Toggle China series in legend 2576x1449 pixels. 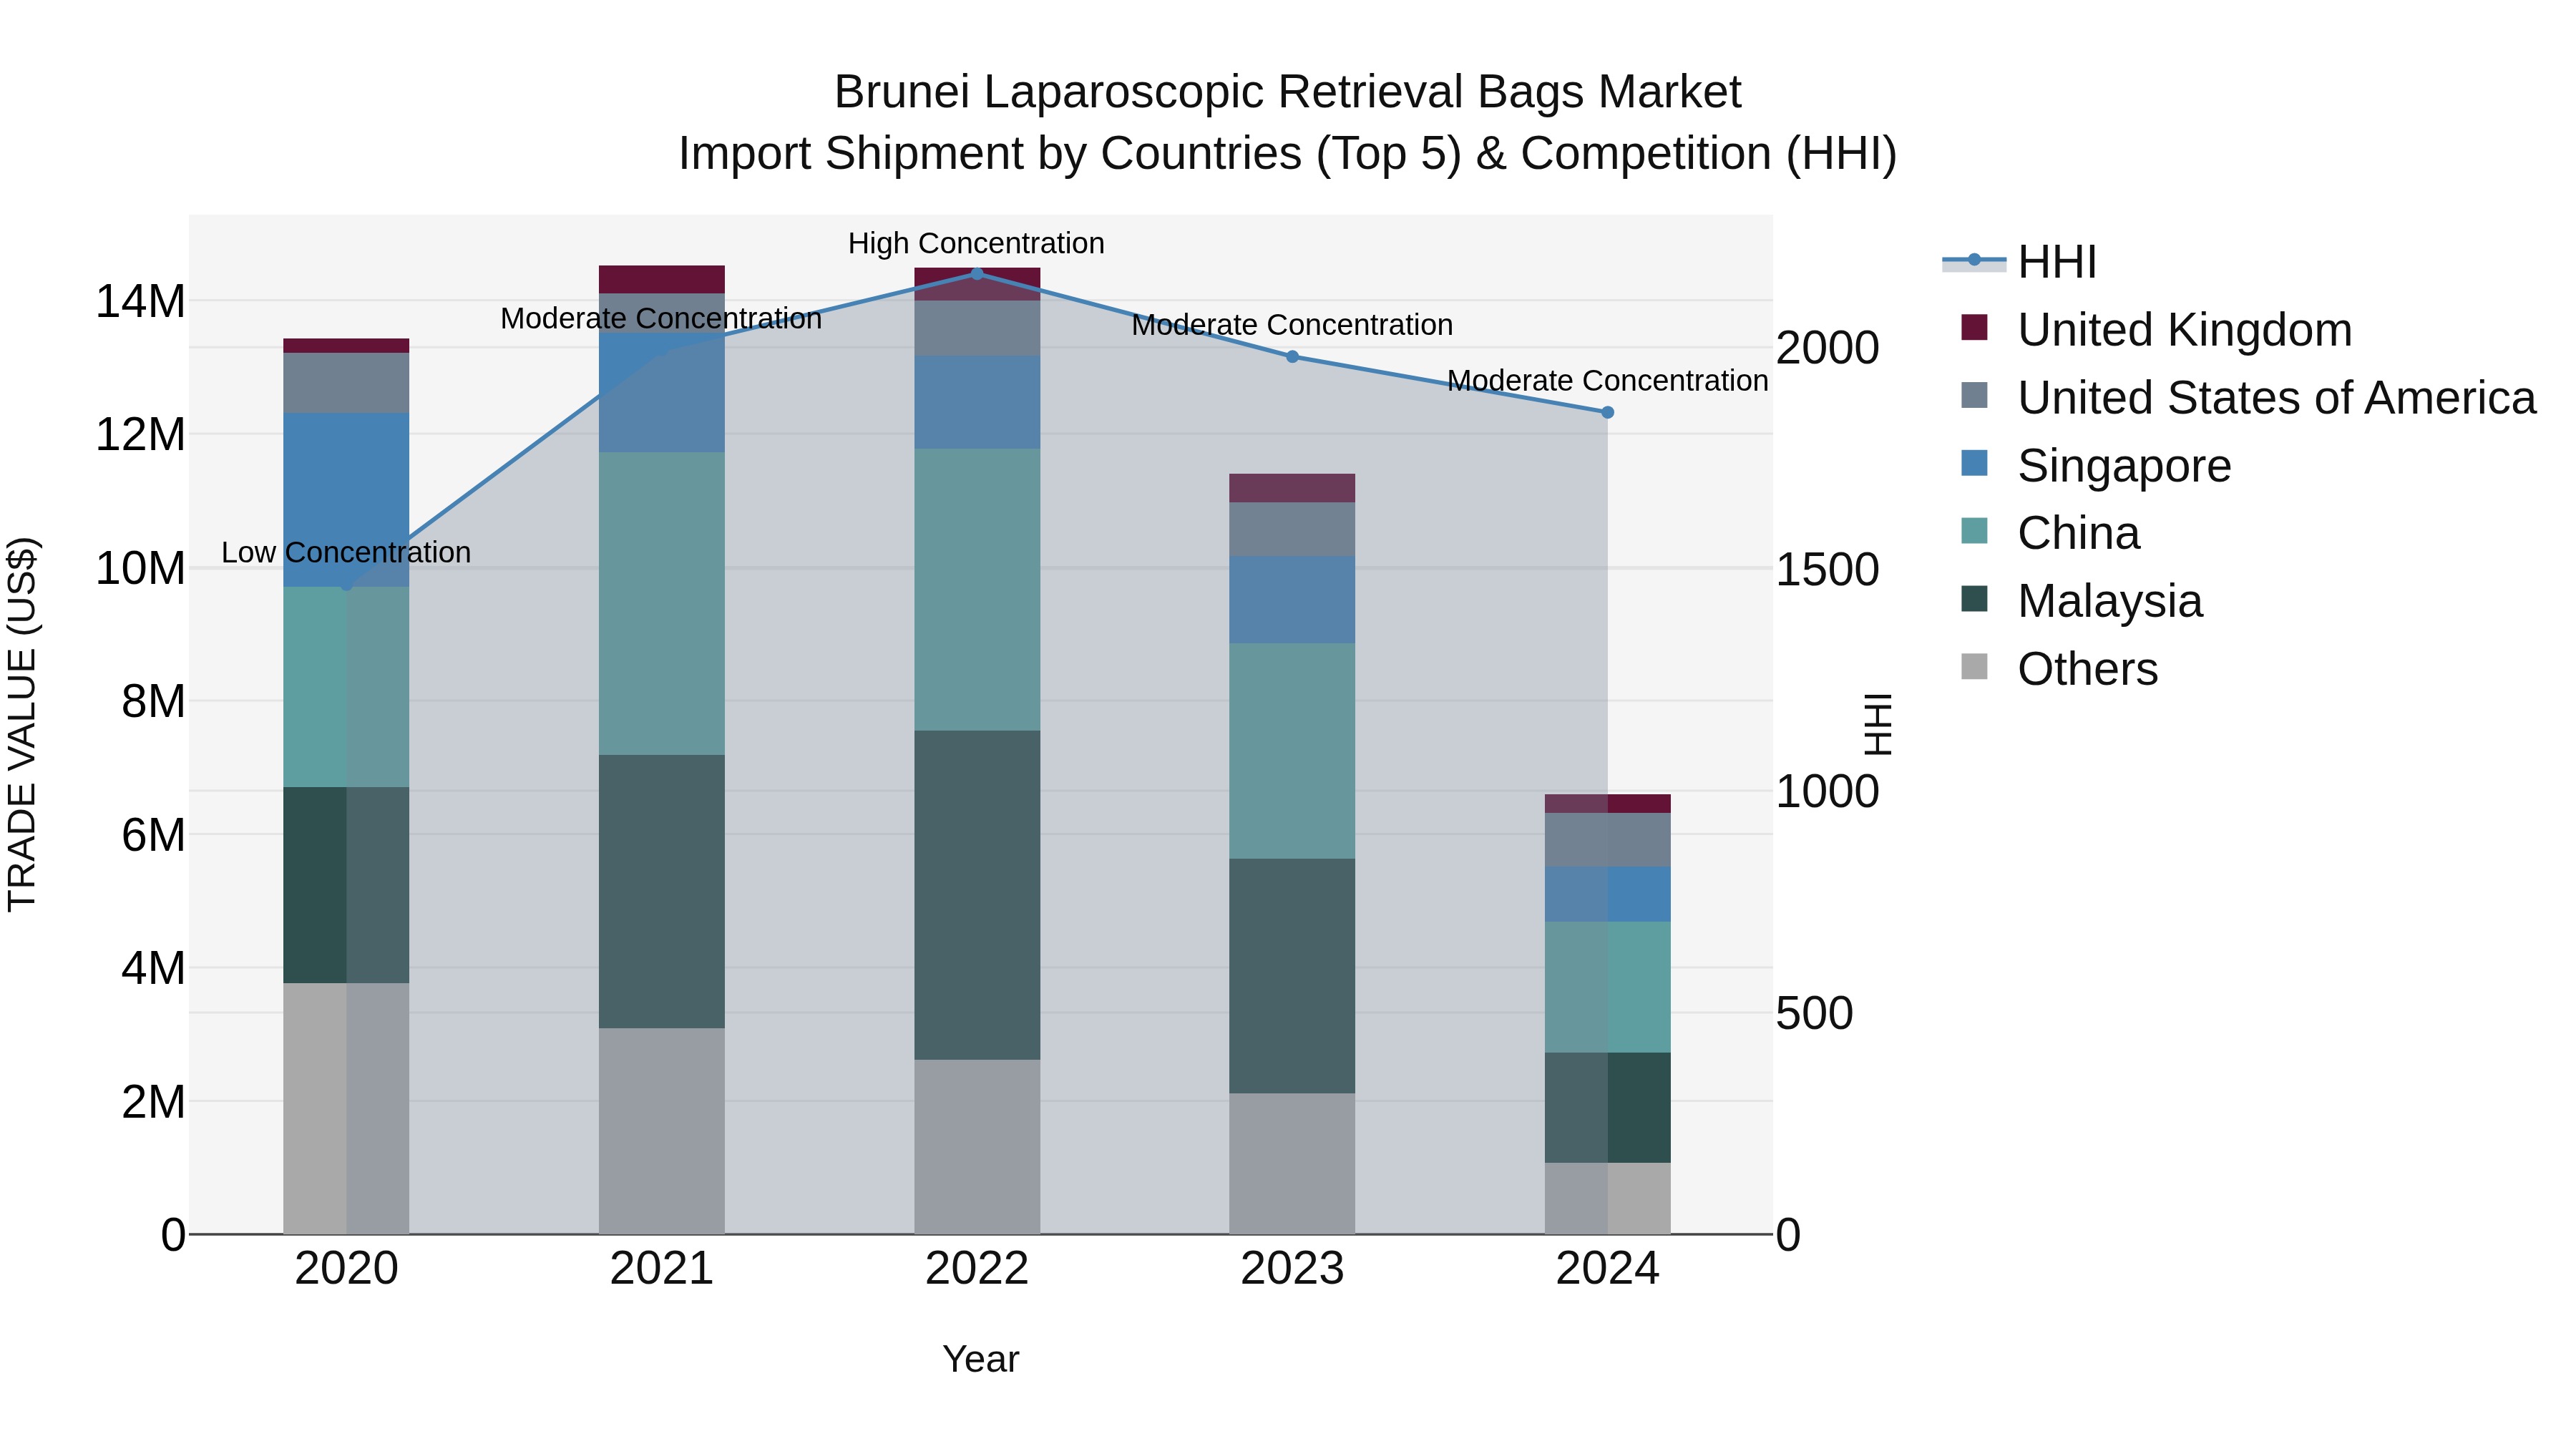click(2050, 533)
